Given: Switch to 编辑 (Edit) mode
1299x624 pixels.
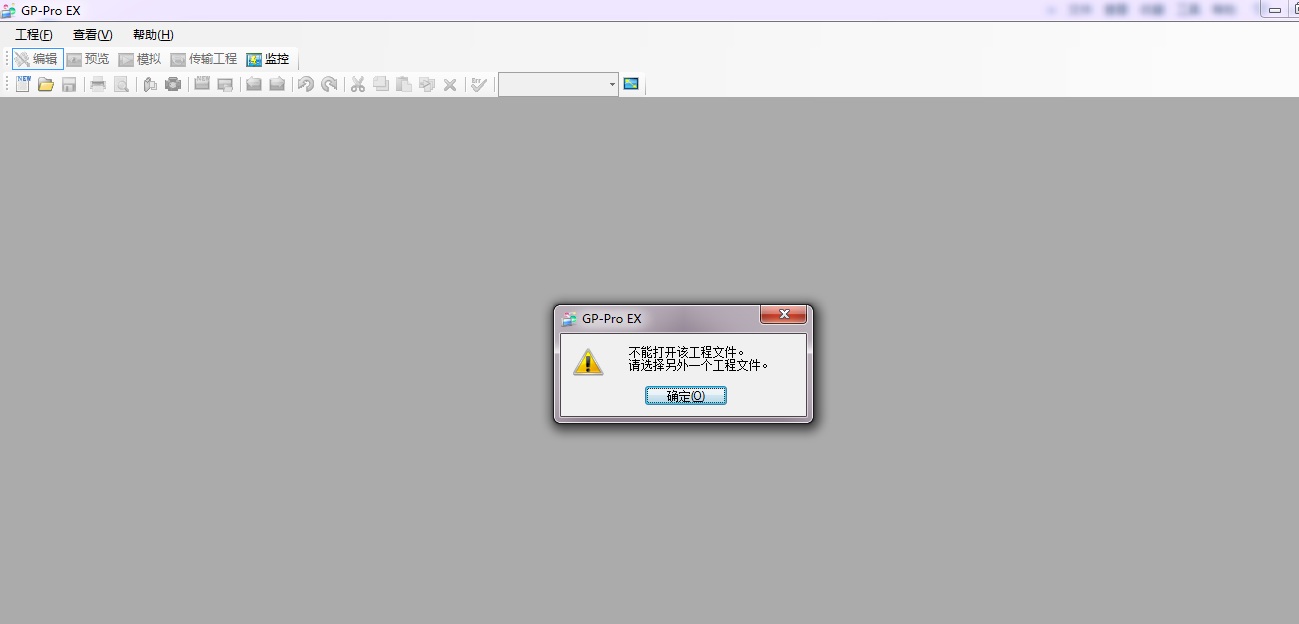Looking at the screenshot, I should point(37,59).
